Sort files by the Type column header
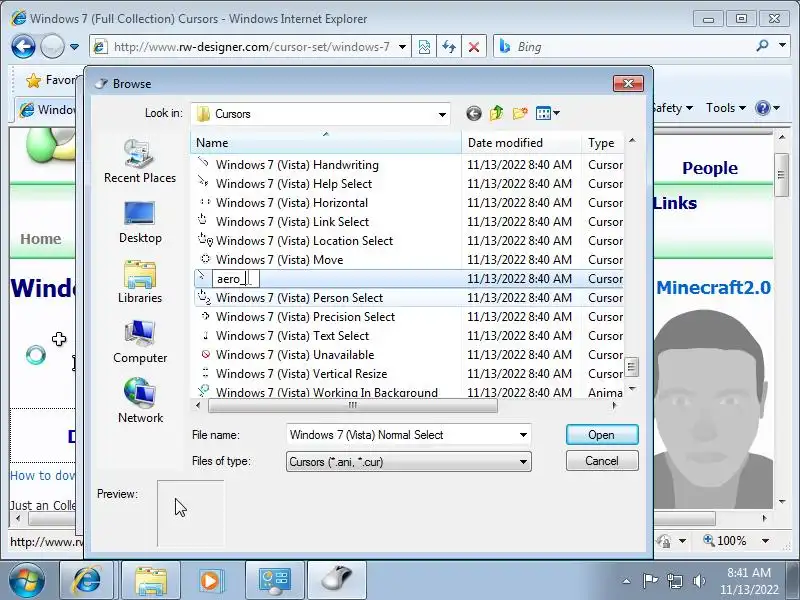 tap(603, 143)
